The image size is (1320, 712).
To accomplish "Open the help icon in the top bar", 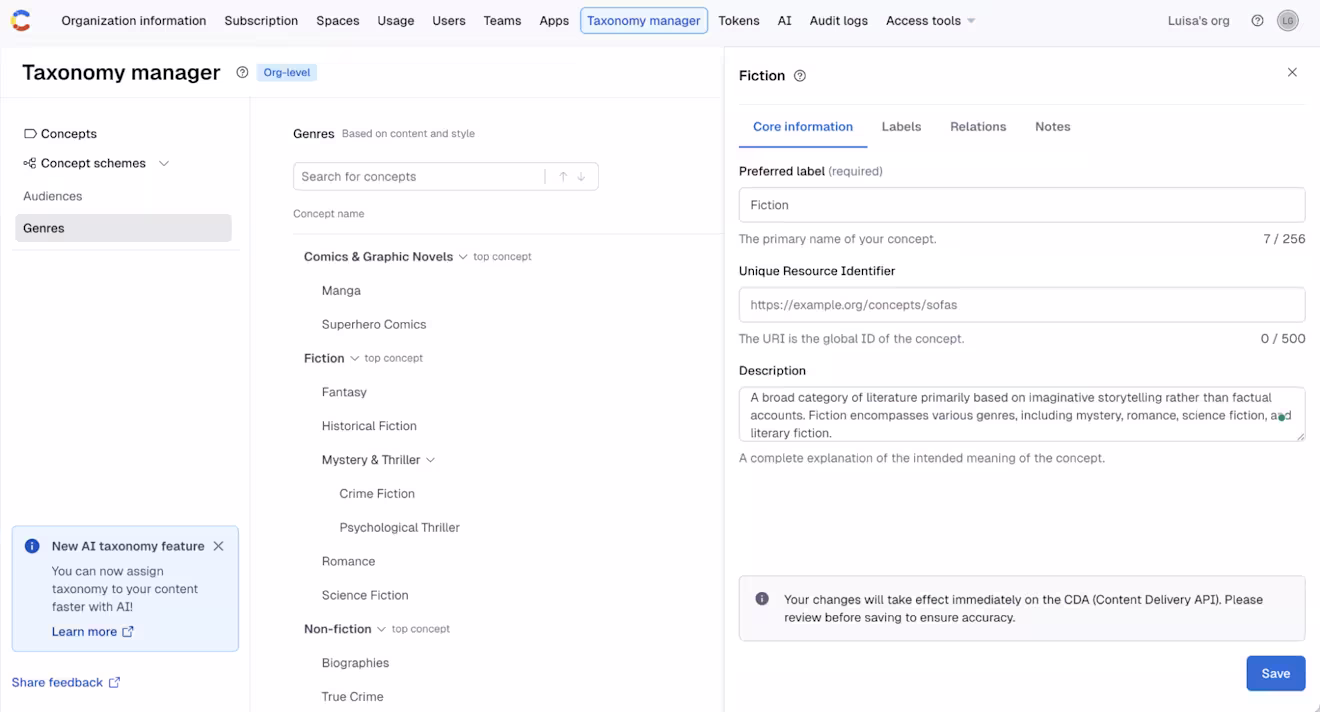I will (1257, 20).
